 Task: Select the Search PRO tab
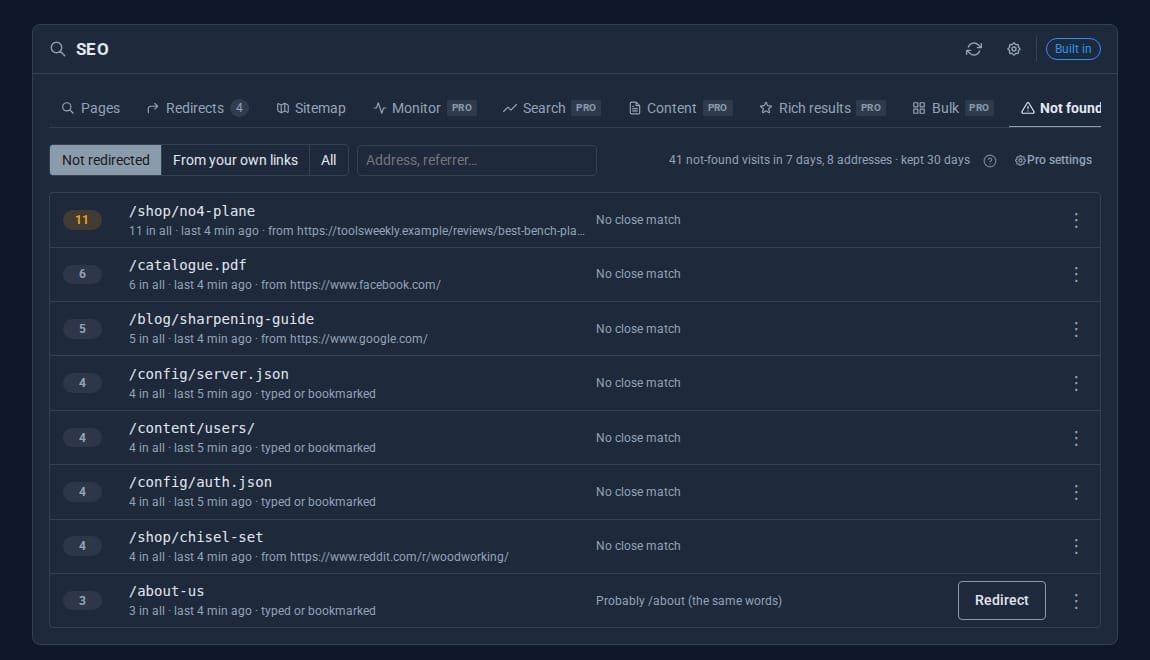(552, 108)
